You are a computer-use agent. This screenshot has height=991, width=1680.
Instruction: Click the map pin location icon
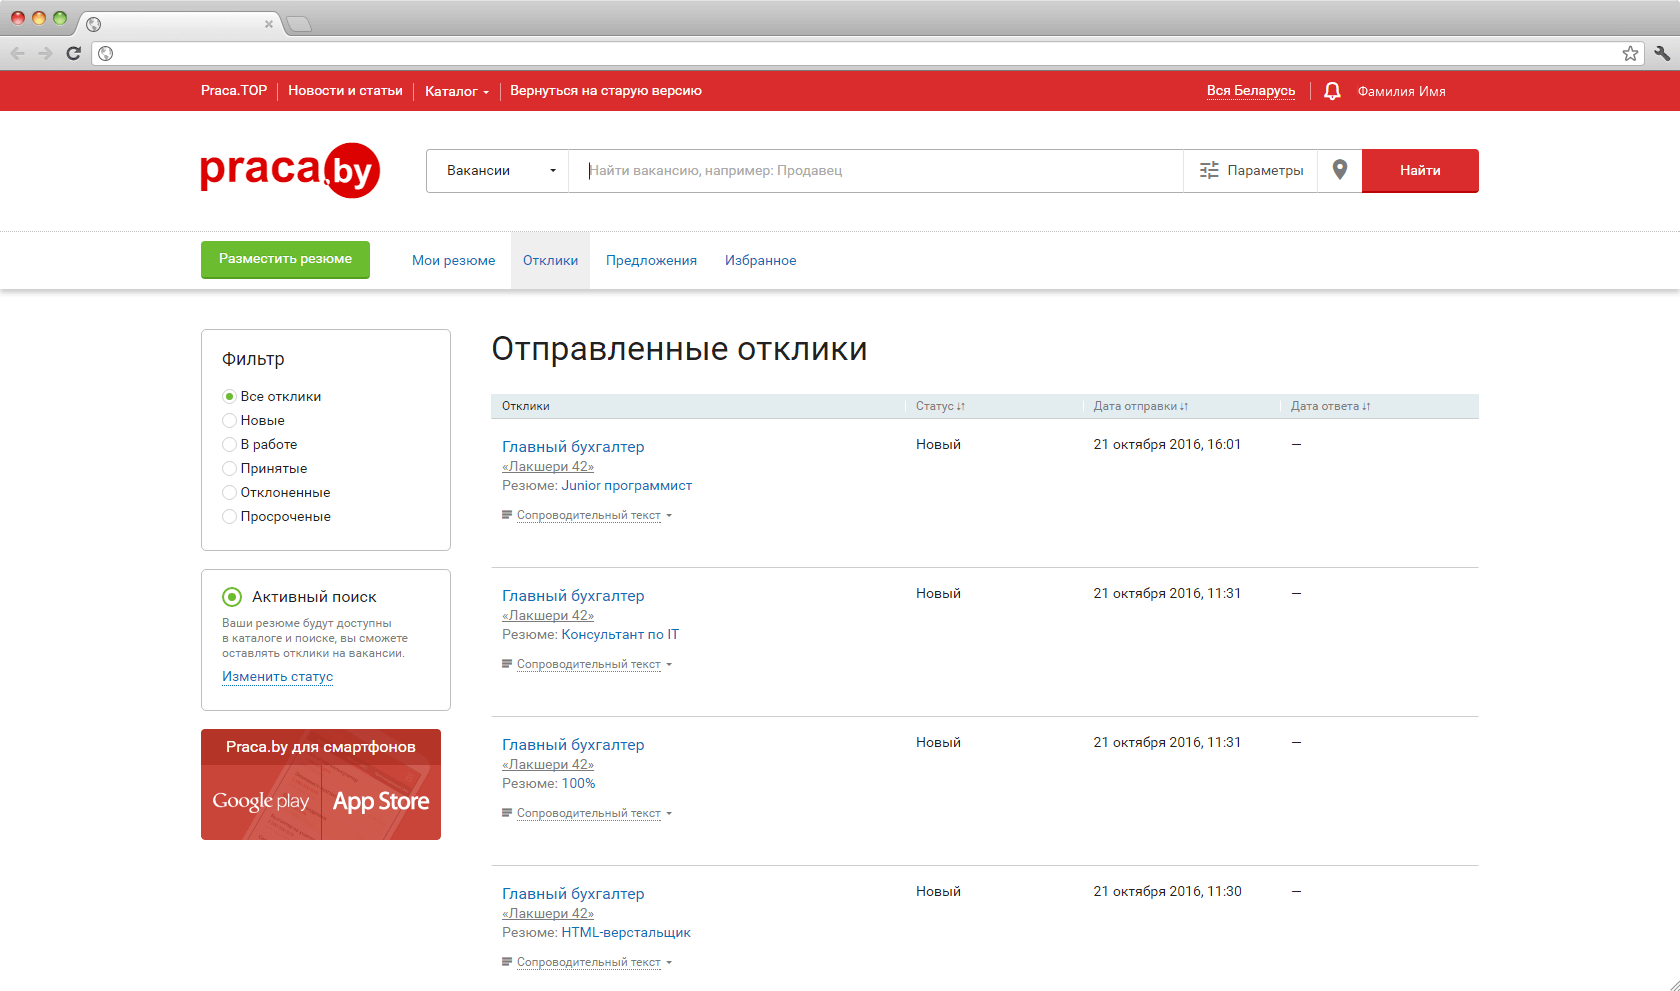click(x=1340, y=170)
